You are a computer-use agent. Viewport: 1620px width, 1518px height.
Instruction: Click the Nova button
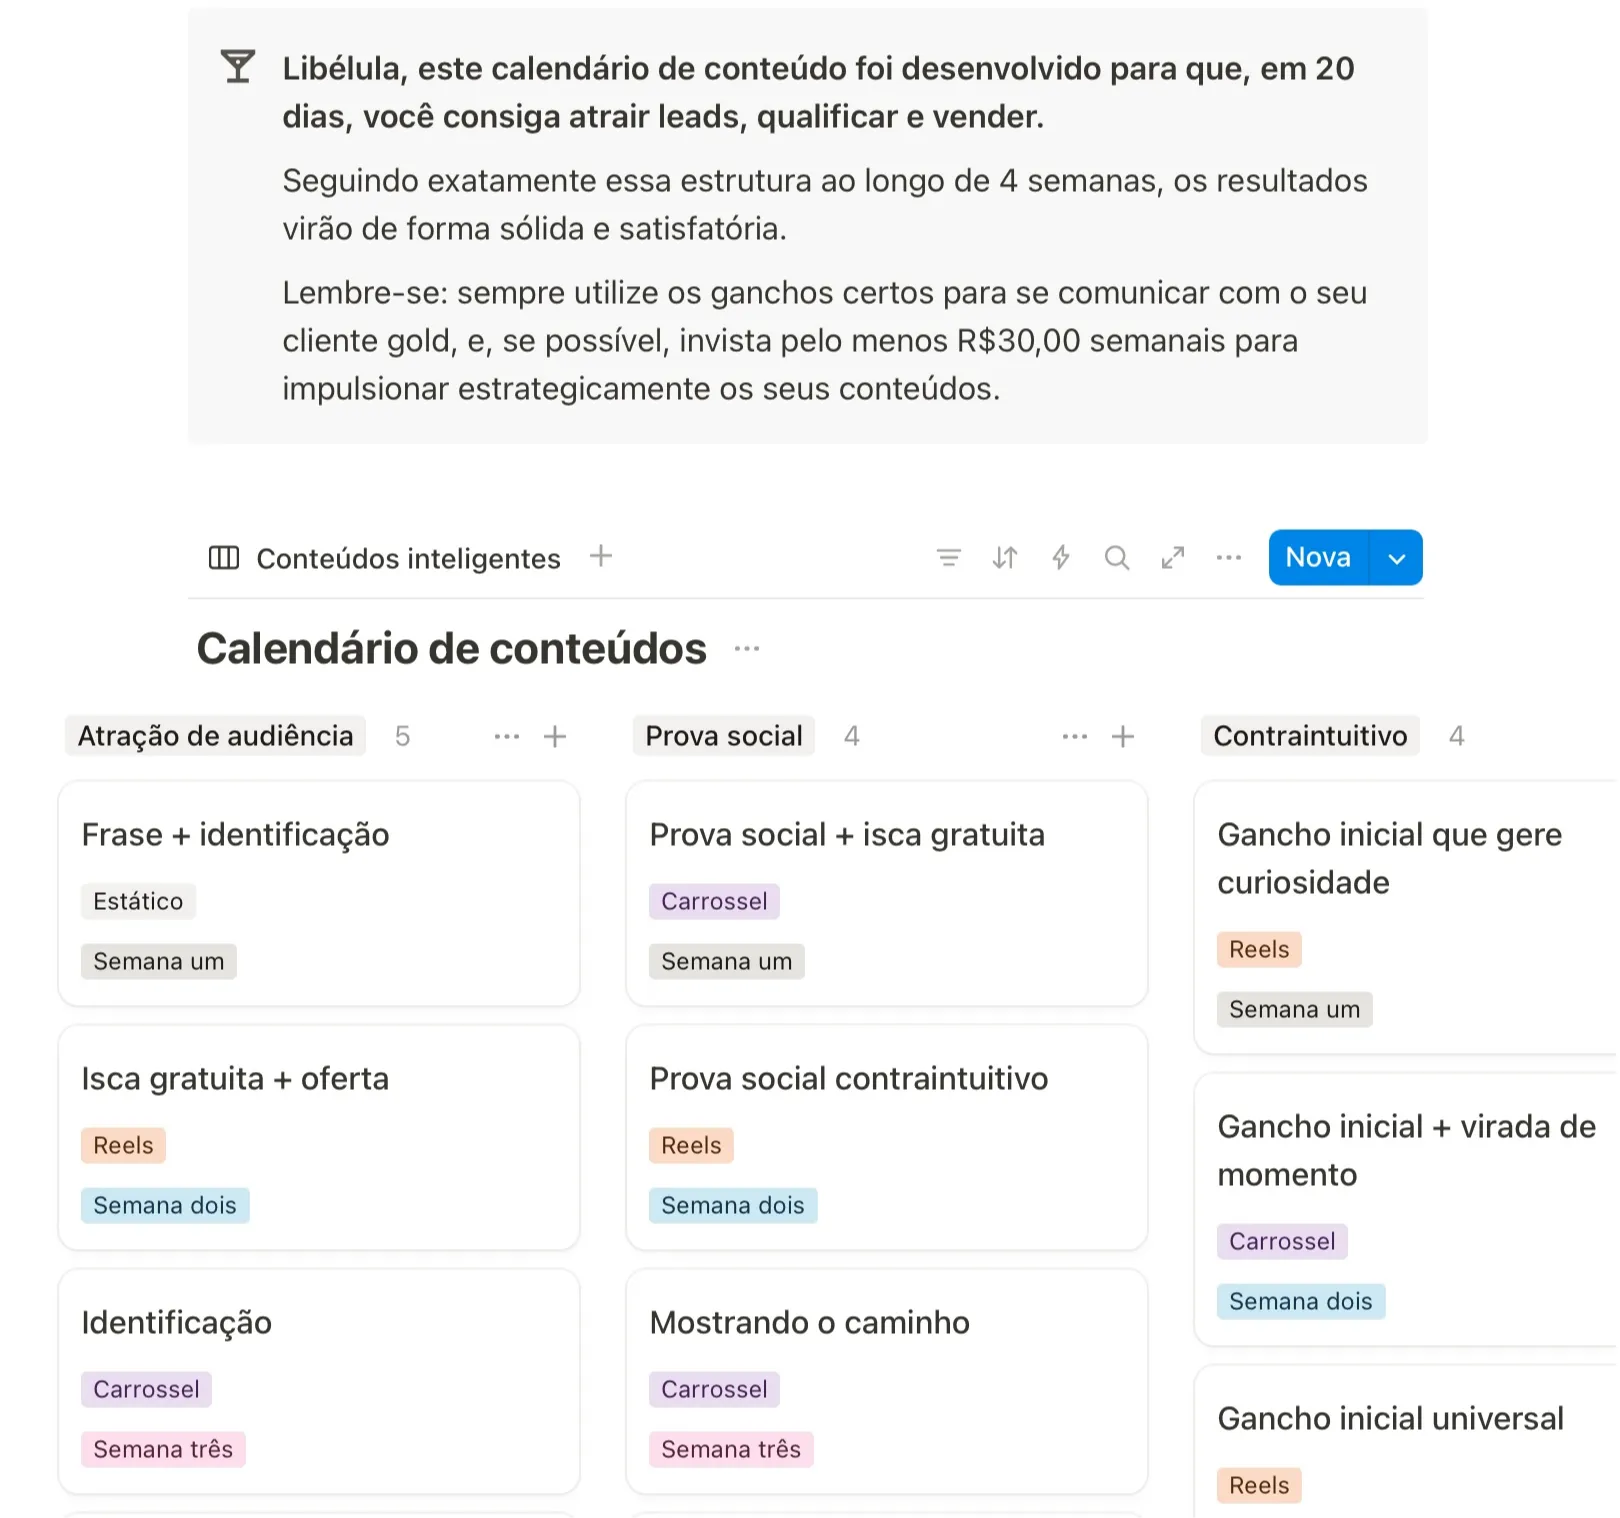pos(1318,558)
